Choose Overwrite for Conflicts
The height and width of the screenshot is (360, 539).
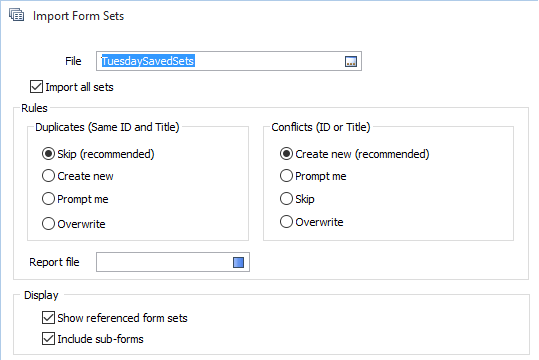[x=286, y=222]
